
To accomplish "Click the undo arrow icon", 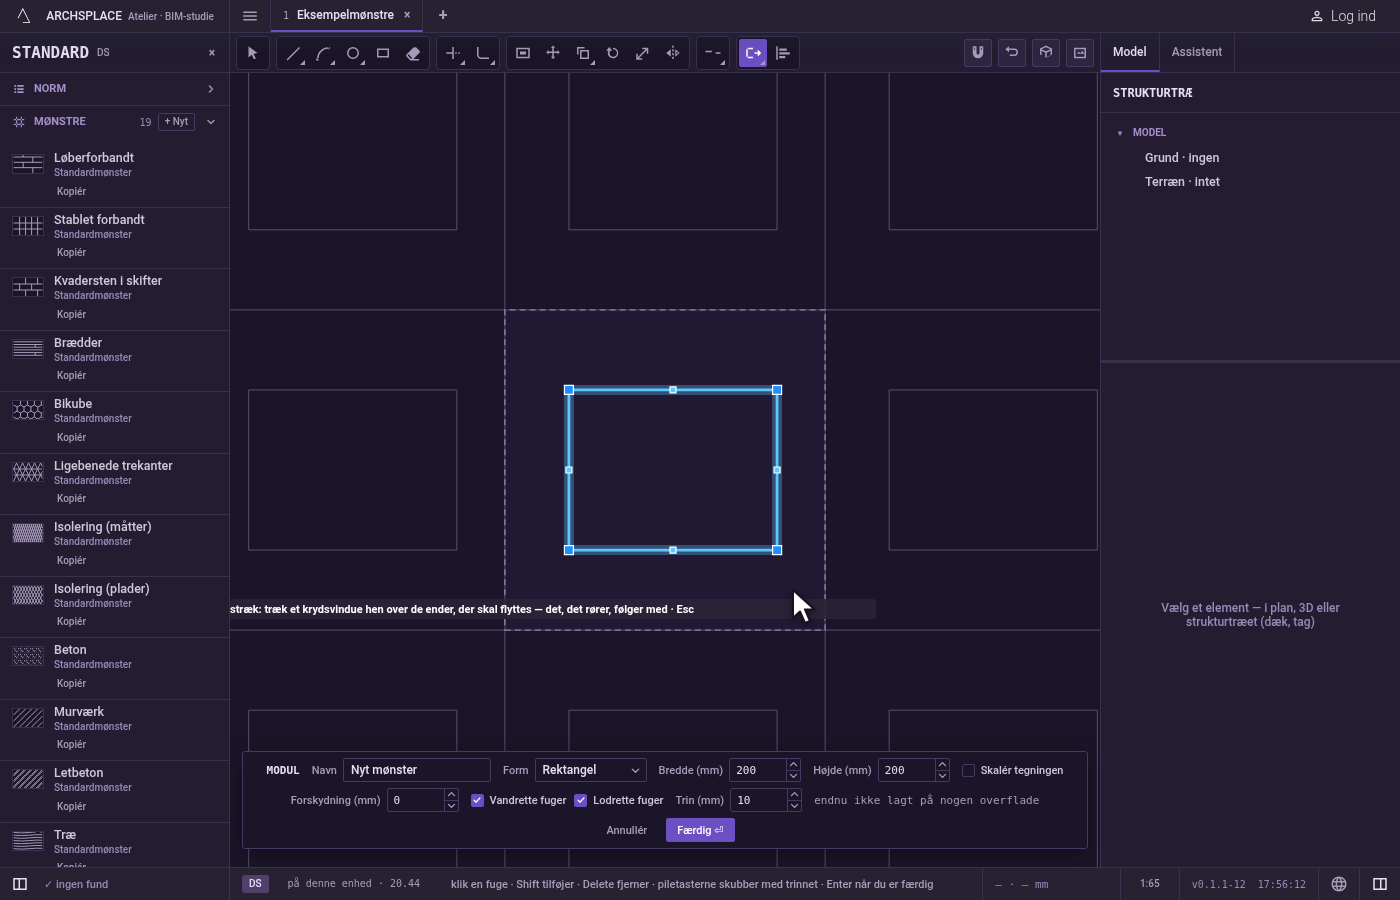I will pyautogui.click(x=1012, y=53).
